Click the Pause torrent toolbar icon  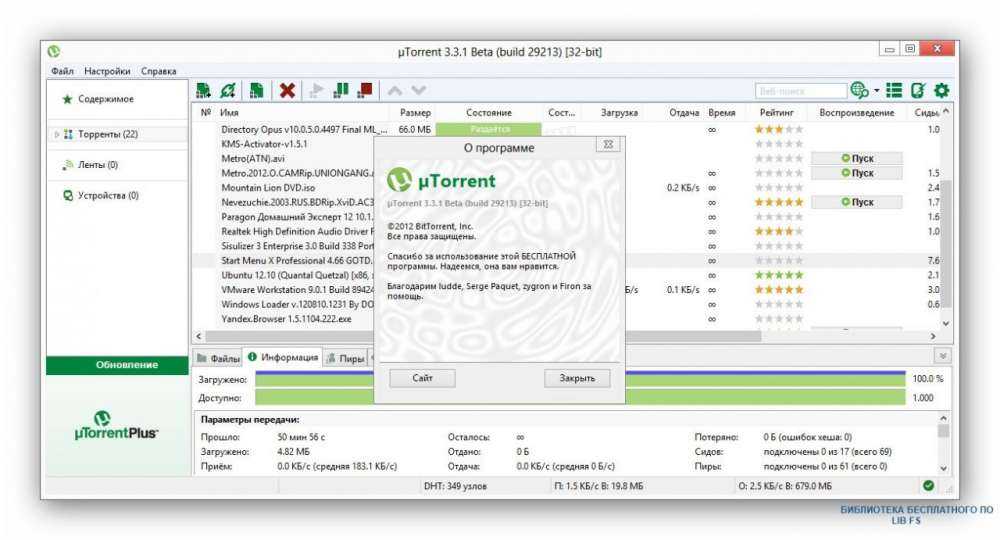[x=341, y=91]
